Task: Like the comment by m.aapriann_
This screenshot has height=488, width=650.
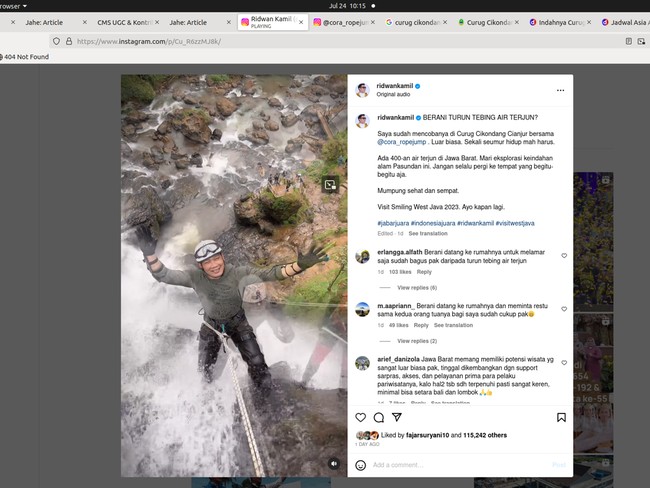Action: pyautogui.click(x=564, y=309)
